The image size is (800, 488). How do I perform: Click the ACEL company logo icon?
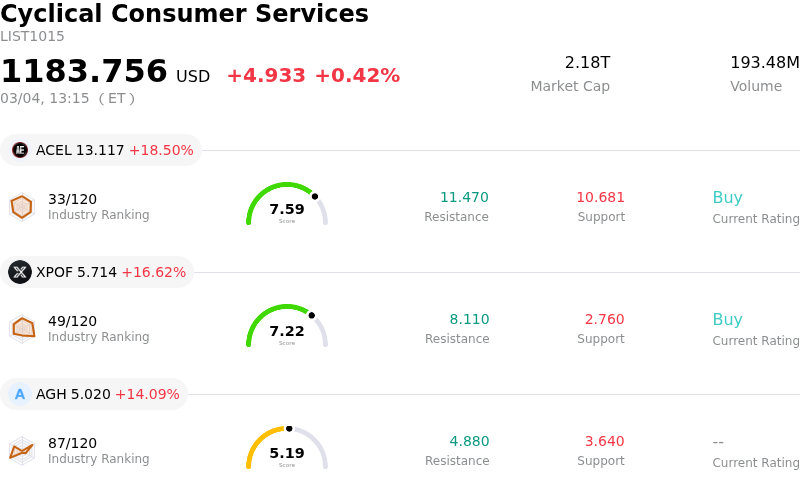20,150
